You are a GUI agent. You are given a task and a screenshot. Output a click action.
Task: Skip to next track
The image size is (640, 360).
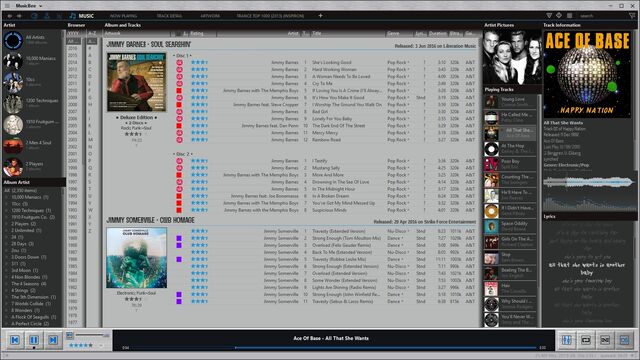coord(53,340)
